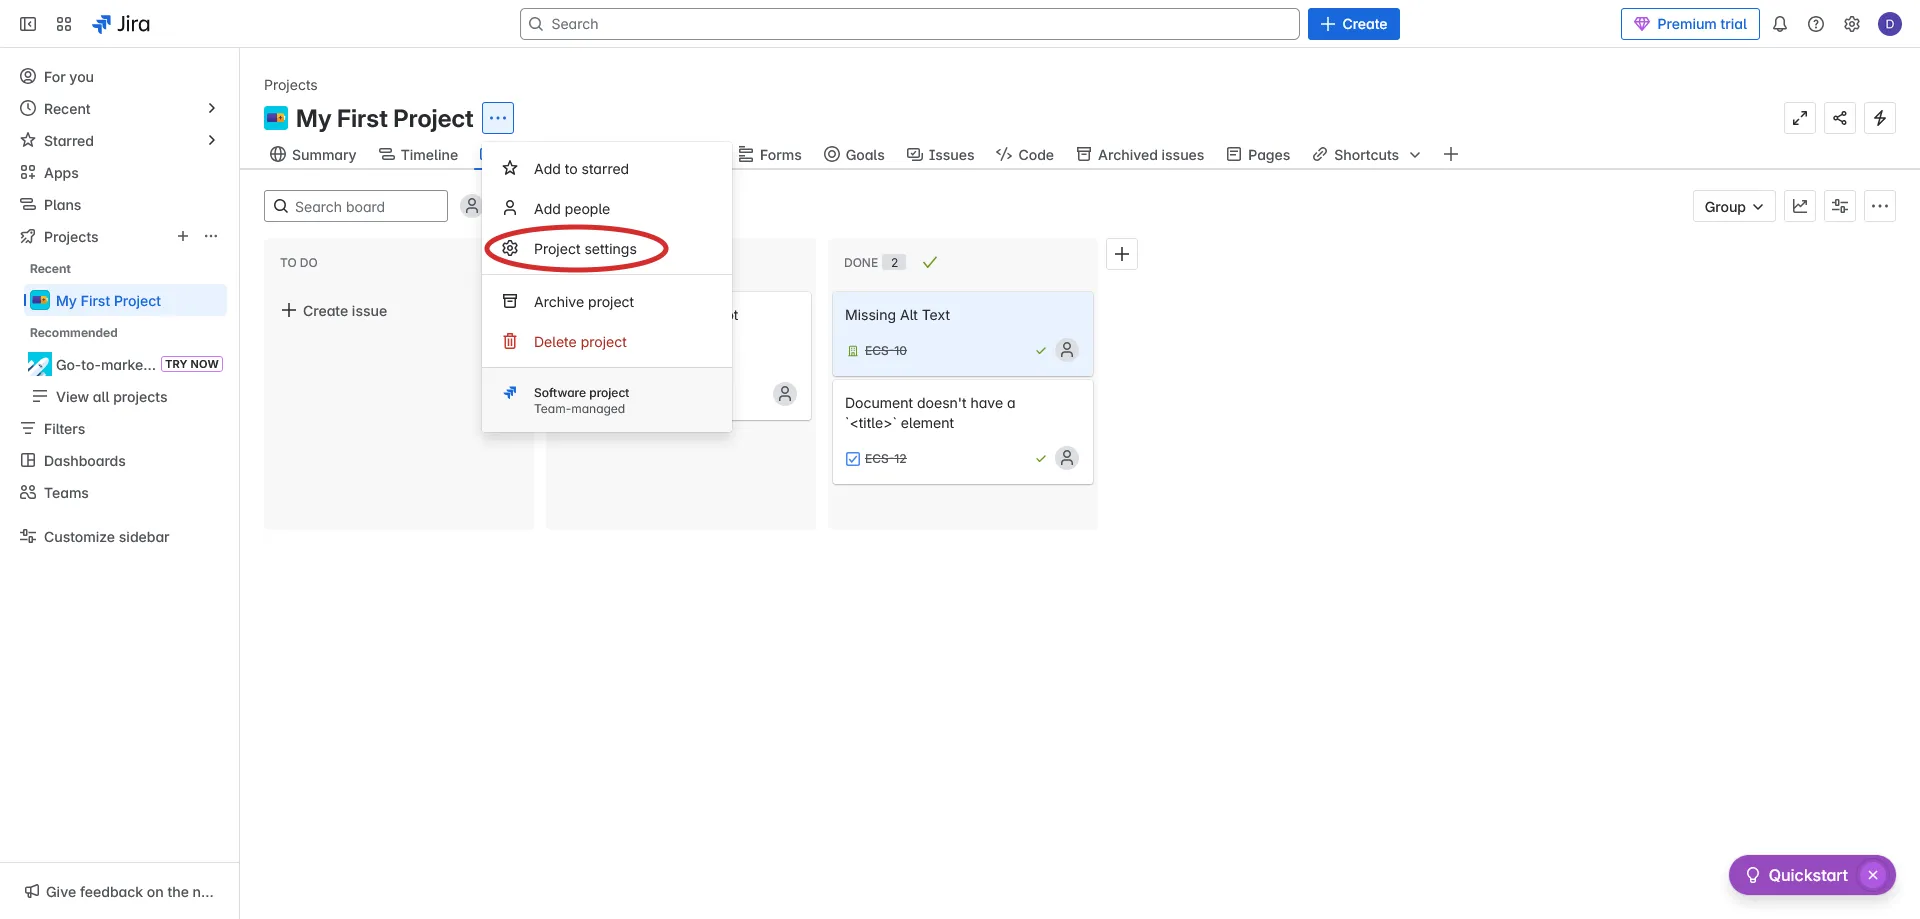Enter full screen with the expand icon
This screenshot has height=919, width=1920.
[x=1800, y=118]
